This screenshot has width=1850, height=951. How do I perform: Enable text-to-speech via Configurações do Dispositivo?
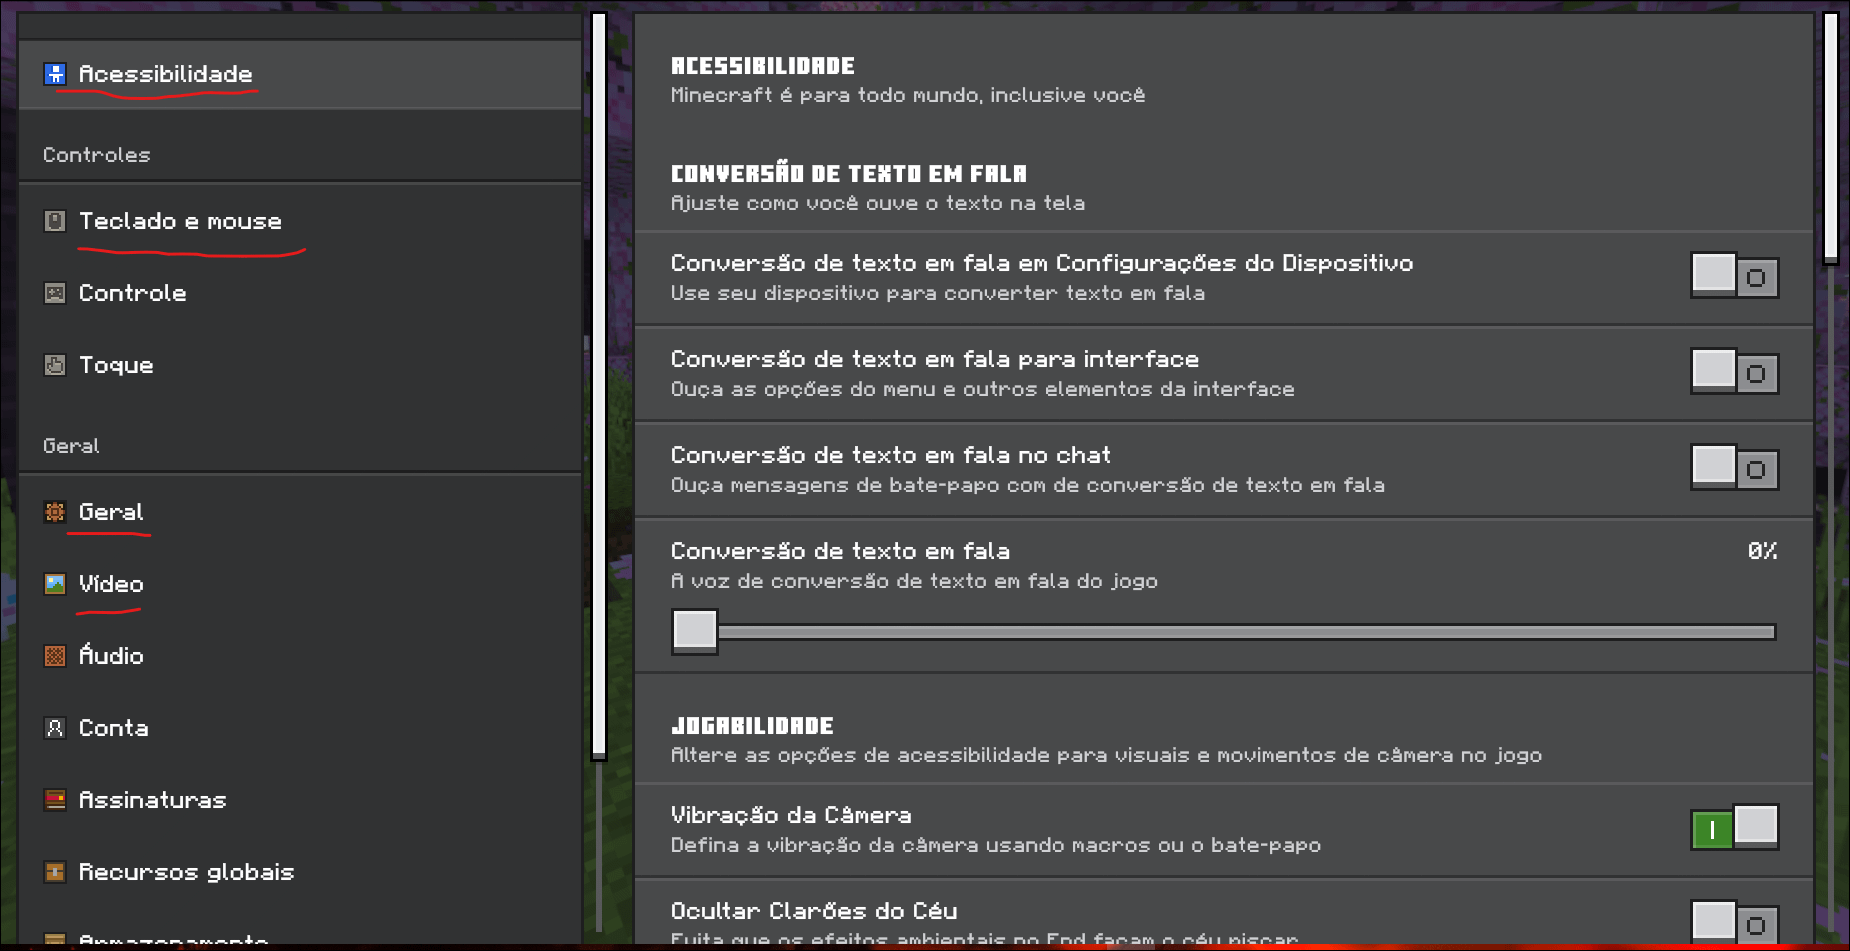(1735, 275)
